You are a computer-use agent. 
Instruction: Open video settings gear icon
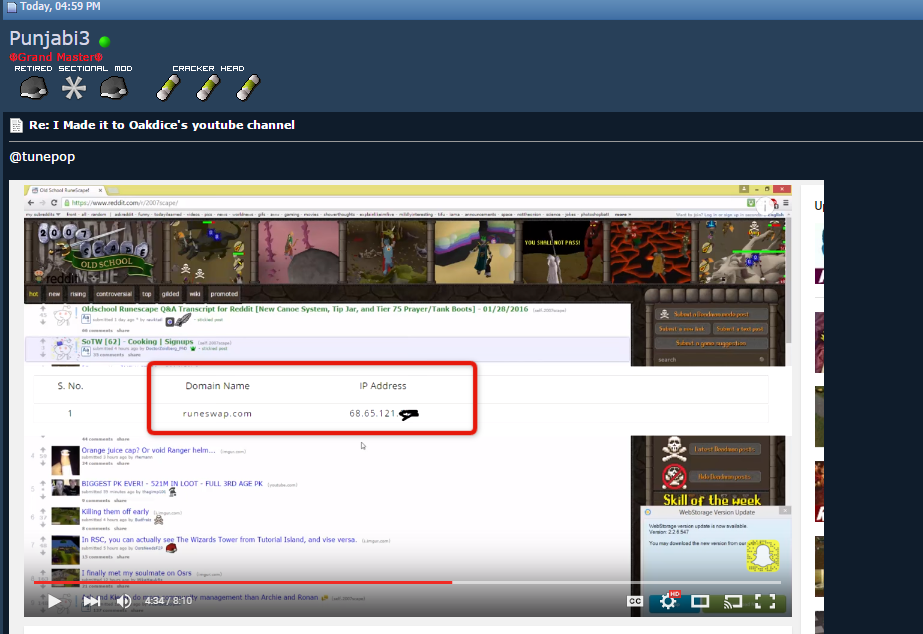pyautogui.click(x=668, y=601)
